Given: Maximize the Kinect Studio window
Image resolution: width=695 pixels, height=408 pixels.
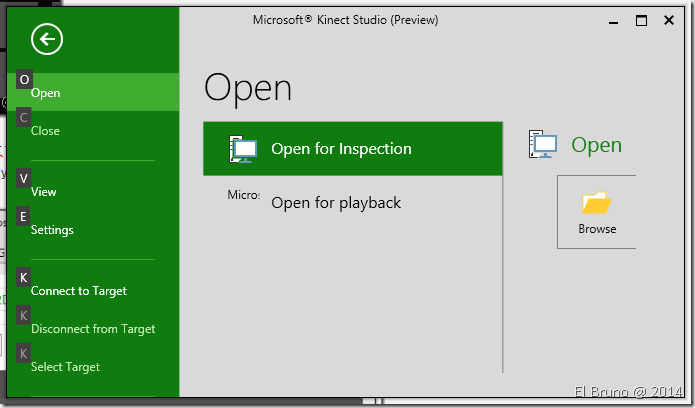Looking at the screenshot, I should (642, 20).
